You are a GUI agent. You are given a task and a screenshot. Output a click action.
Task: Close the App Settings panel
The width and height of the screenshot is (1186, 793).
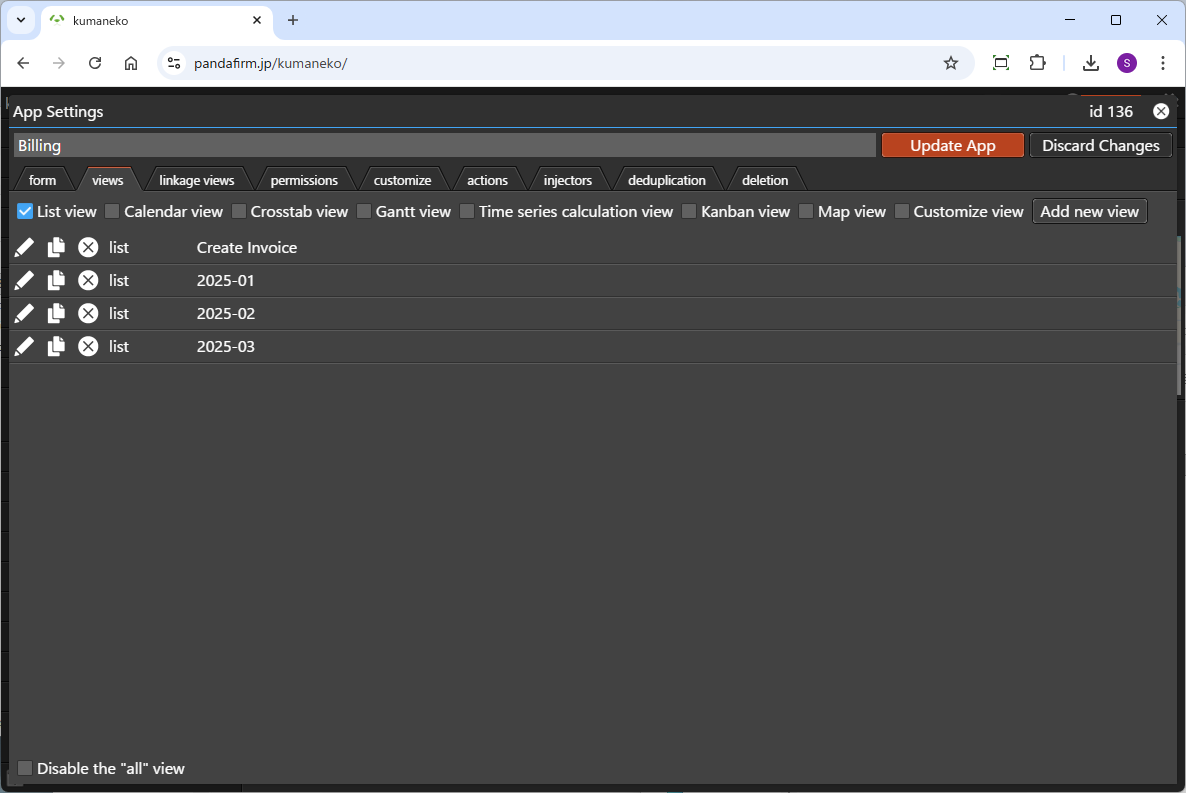tap(1160, 112)
